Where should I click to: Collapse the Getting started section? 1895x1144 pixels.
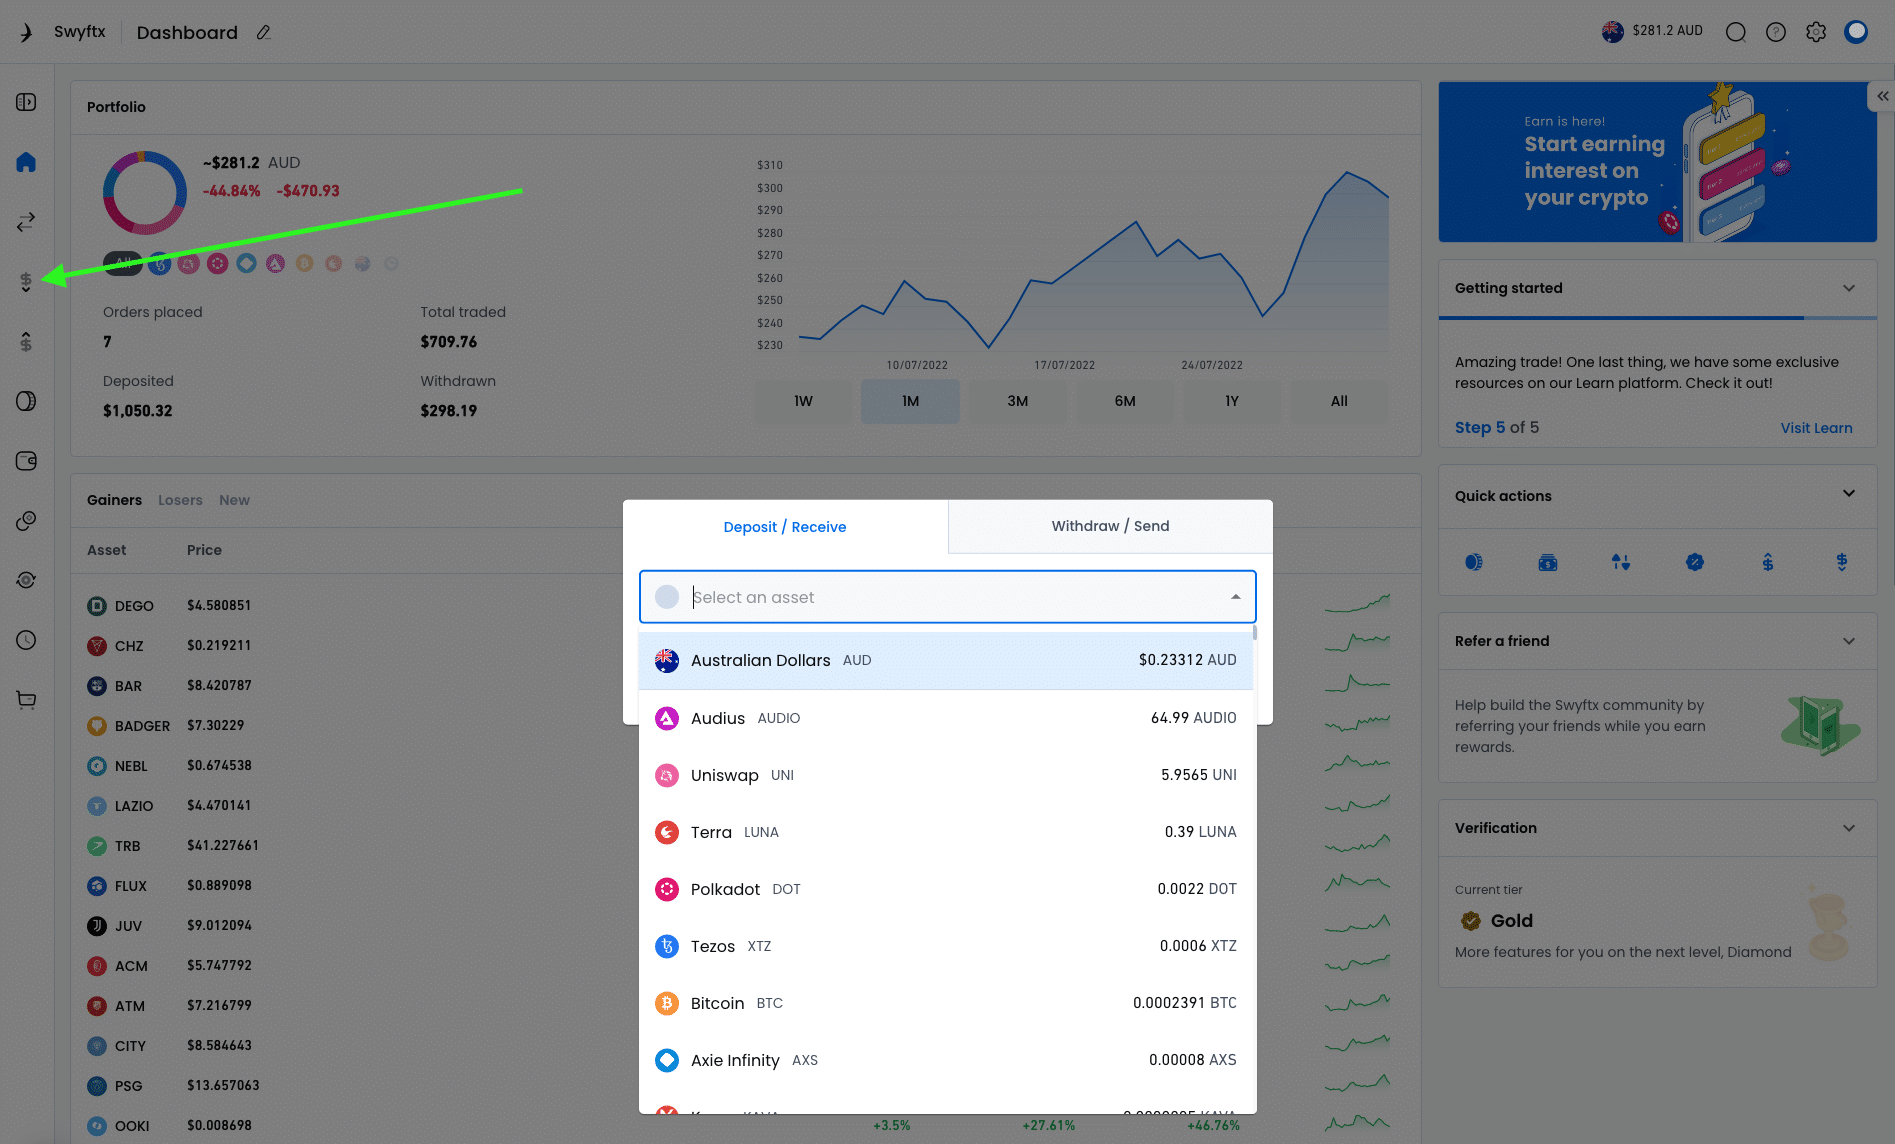[1849, 288]
